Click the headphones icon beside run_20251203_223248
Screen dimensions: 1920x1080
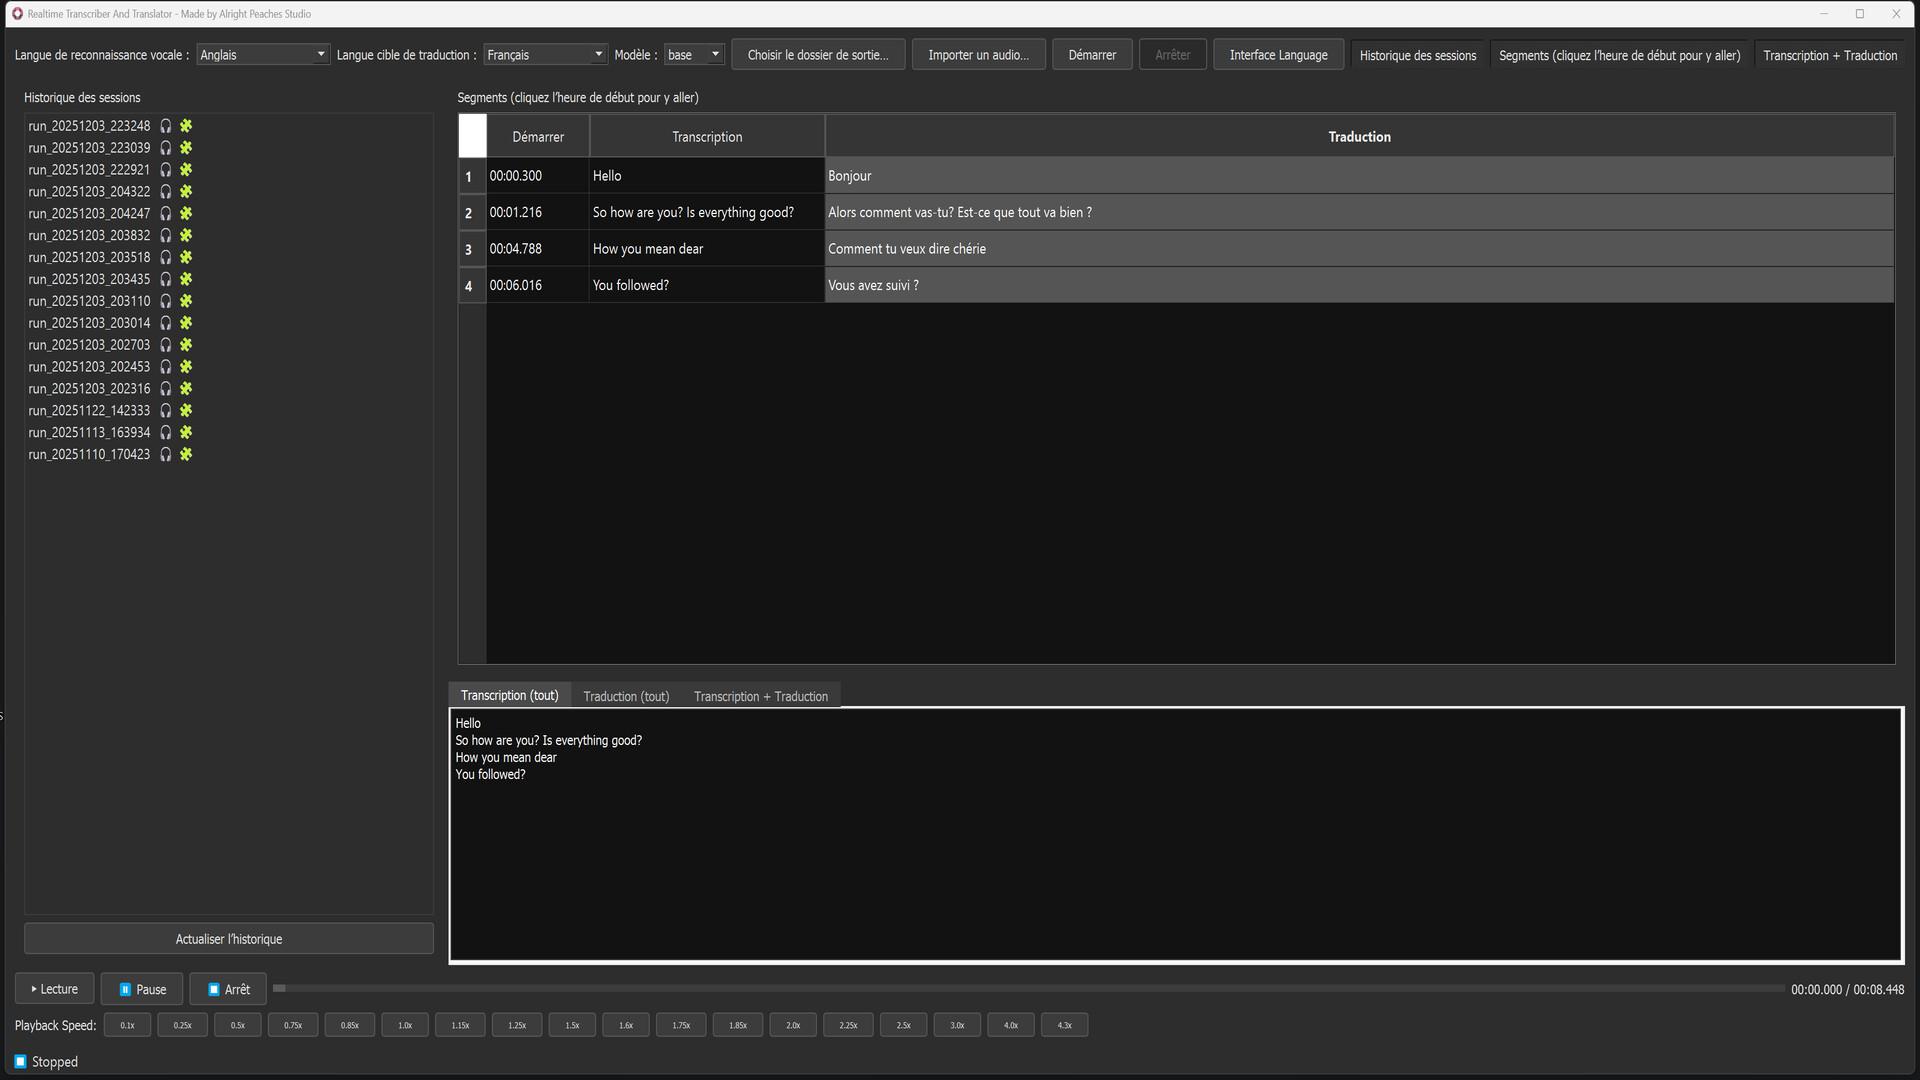pyautogui.click(x=165, y=125)
